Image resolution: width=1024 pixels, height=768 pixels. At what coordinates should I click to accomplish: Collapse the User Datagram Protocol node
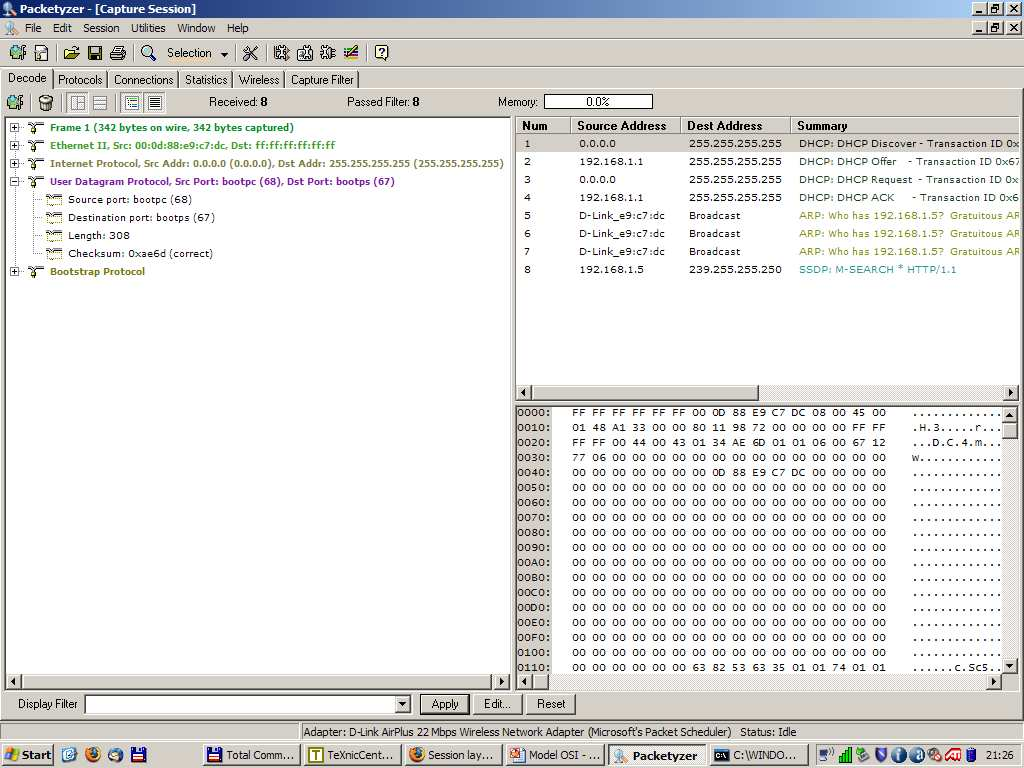[x=14, y=182]
